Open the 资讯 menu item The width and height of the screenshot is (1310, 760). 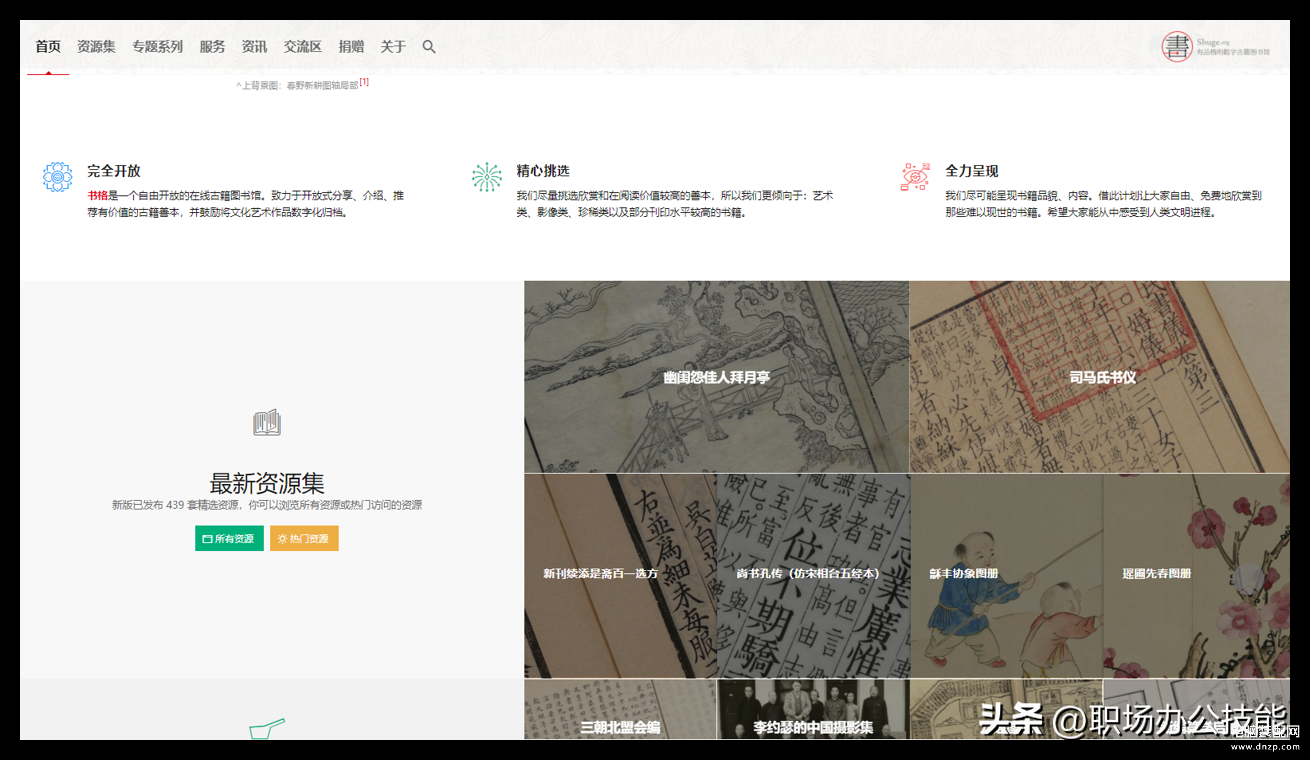(x=254, y=47)
